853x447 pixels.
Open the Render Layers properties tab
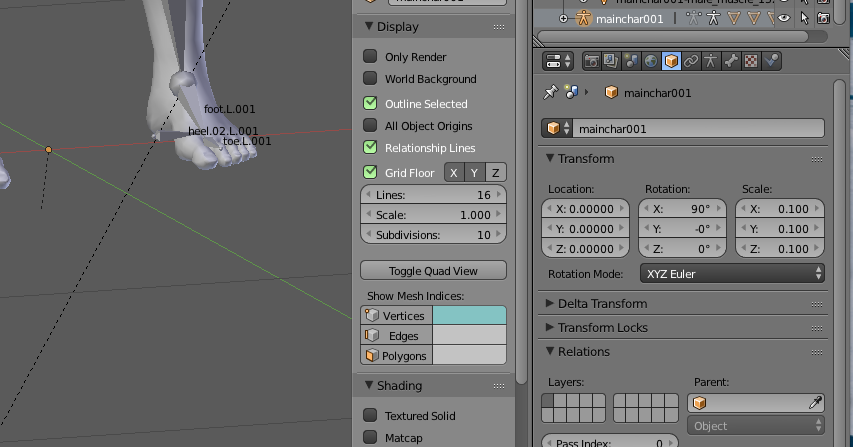pyautogui.click(x=611, y=61)
